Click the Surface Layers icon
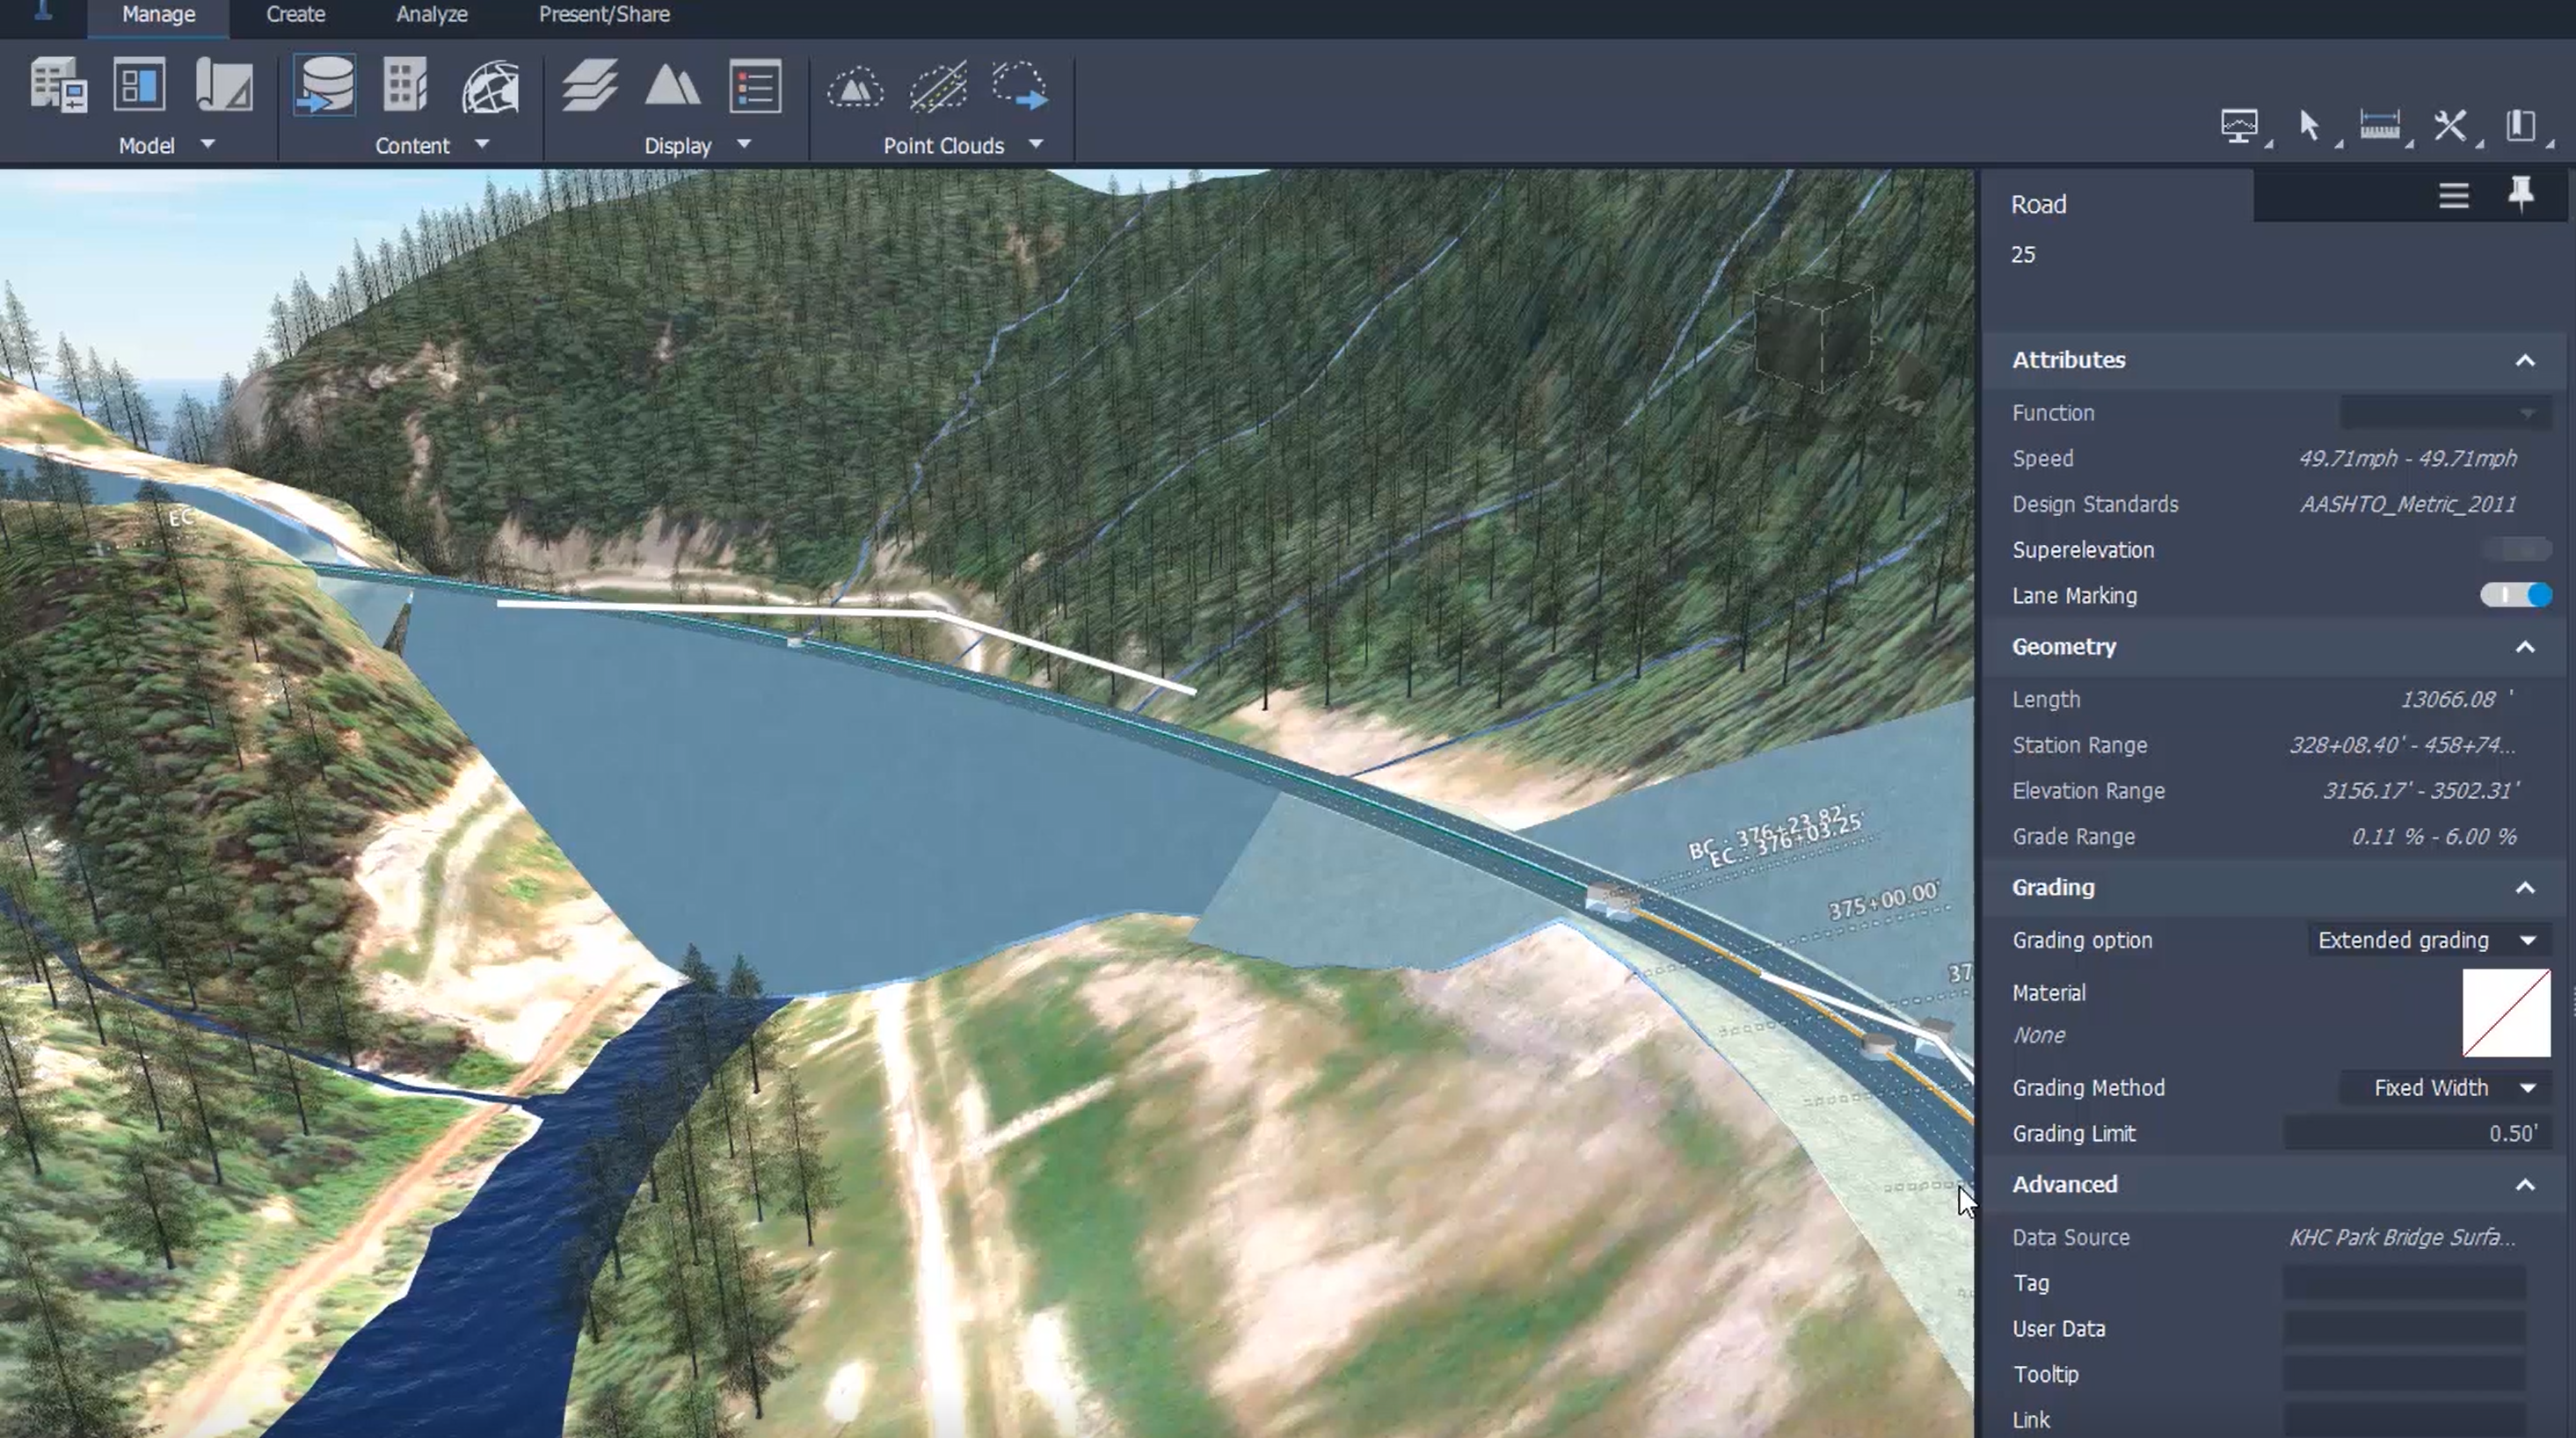Viewport: 2576px width, 1438px height. pyautogui.click(x=589, y=86)
